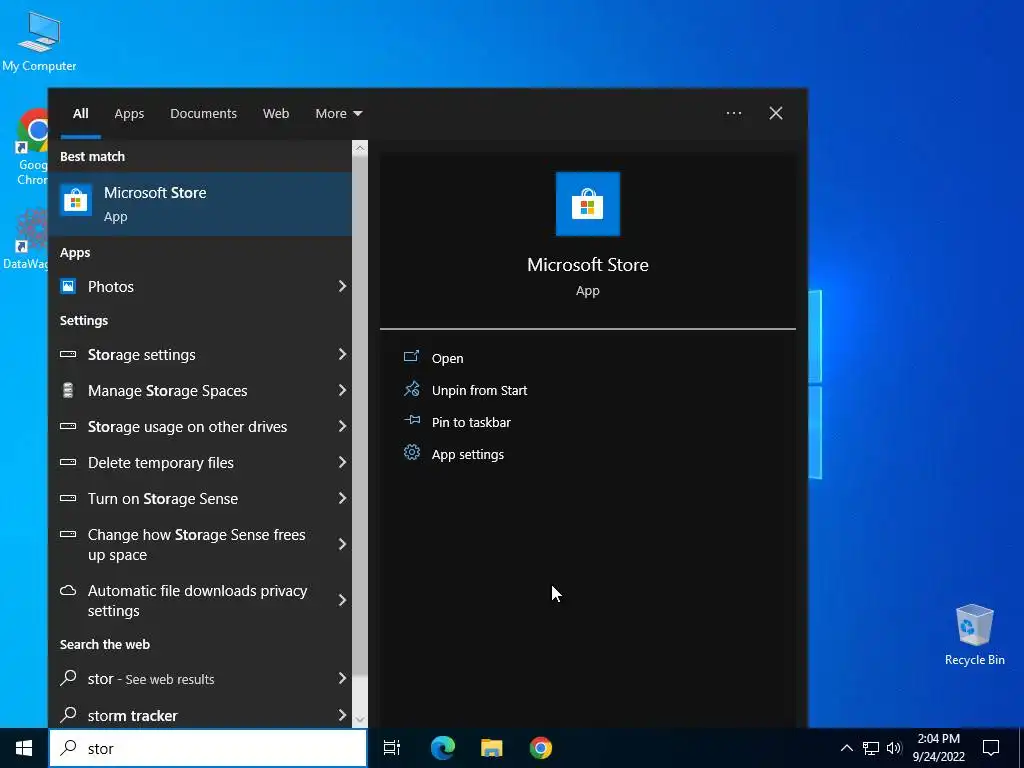This screenshot has height=768, width=1024.
Task: Expand Turn on Storage Sense arrow
Action: 342,498
